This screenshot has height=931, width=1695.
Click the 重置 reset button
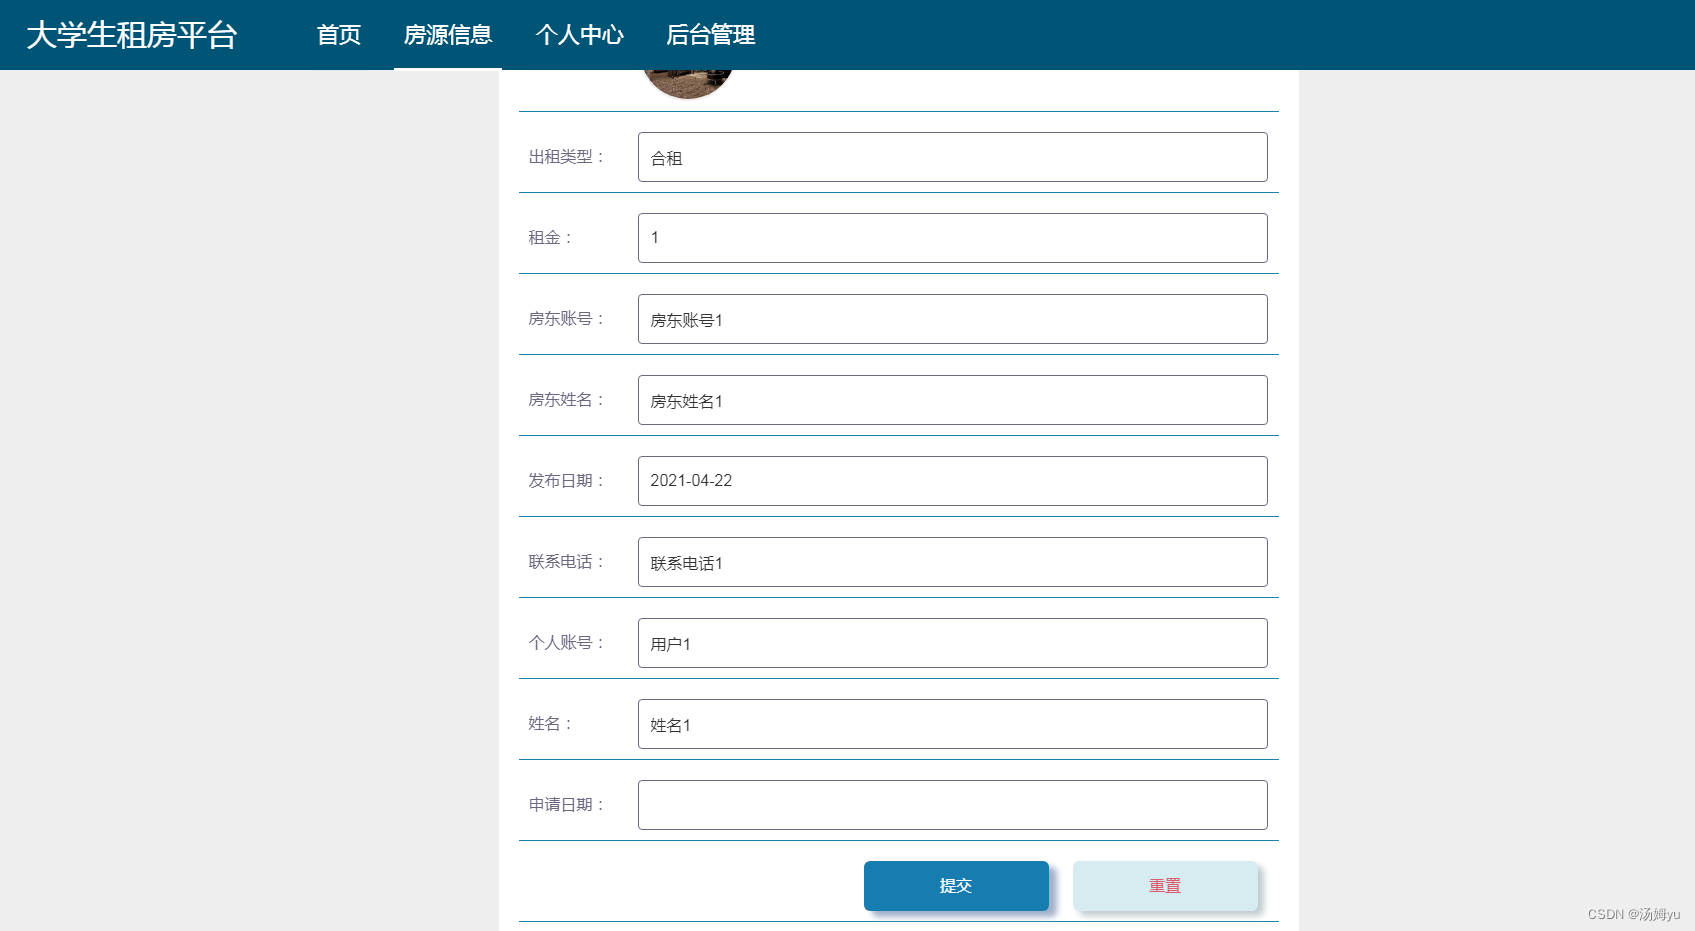pos(1165,886)
